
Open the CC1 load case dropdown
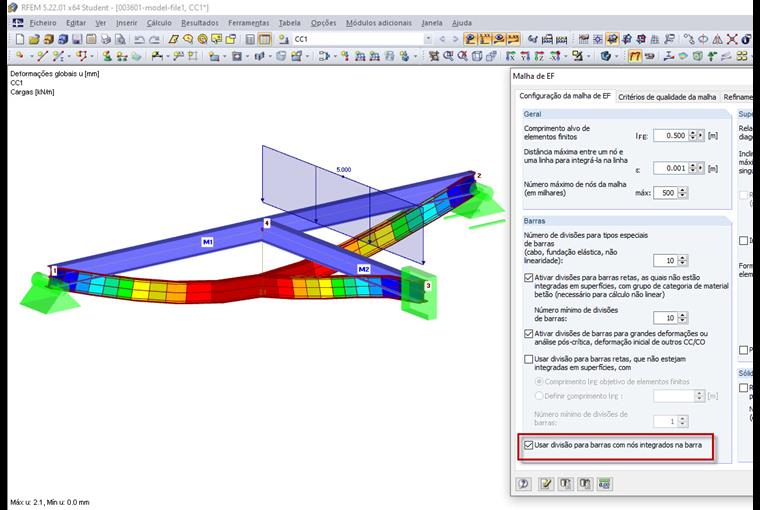click(x=428, y=39)
